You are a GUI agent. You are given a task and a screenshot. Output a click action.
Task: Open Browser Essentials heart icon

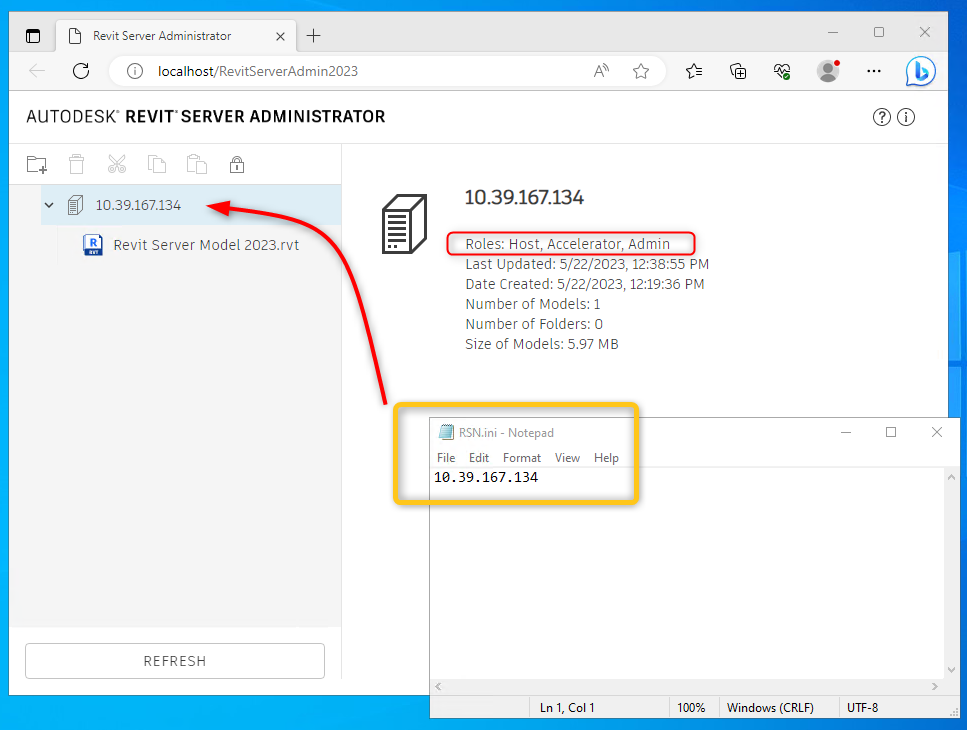[x=782, y=72]
